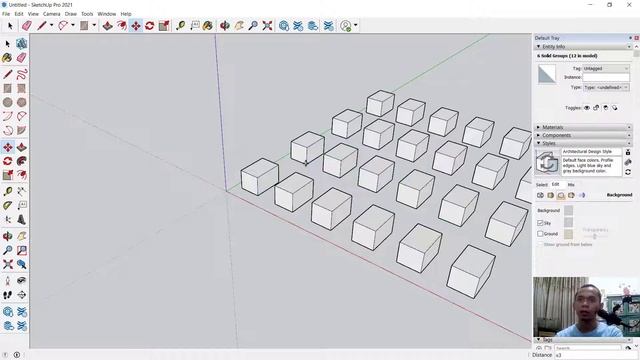Select the Freehand tool in left toolbar
The width and height of the screenshot is (640, 360).
coord(22,74)
